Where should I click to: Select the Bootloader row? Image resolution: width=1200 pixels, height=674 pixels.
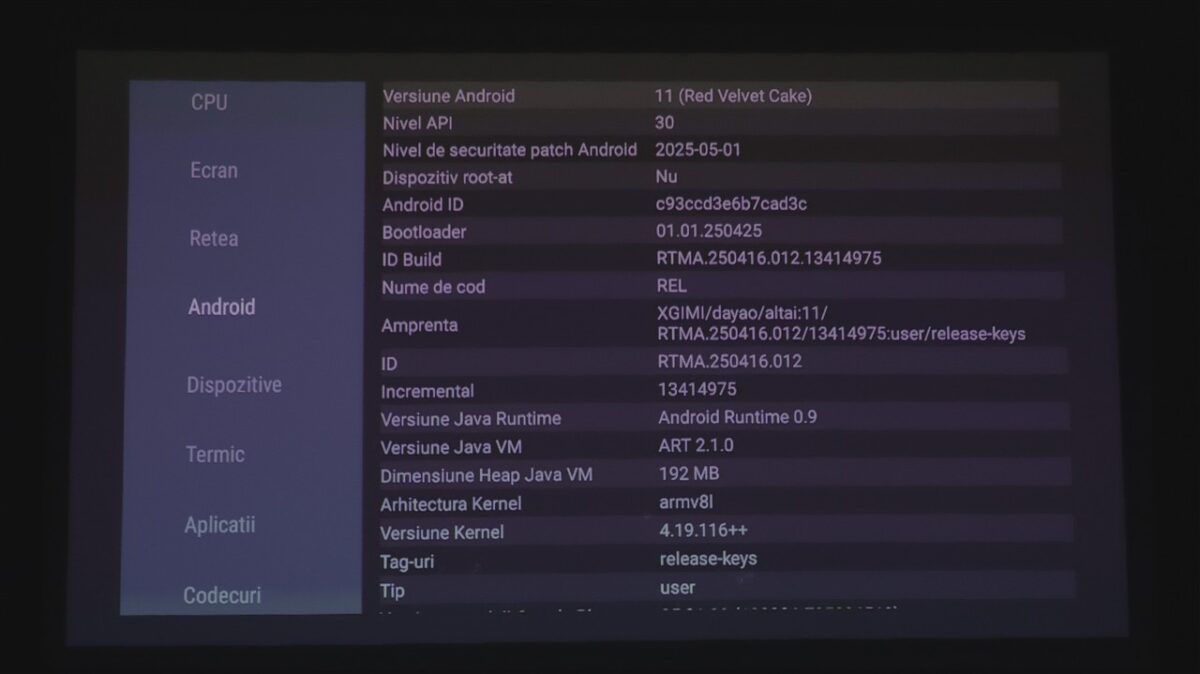[x=718, y=231]
